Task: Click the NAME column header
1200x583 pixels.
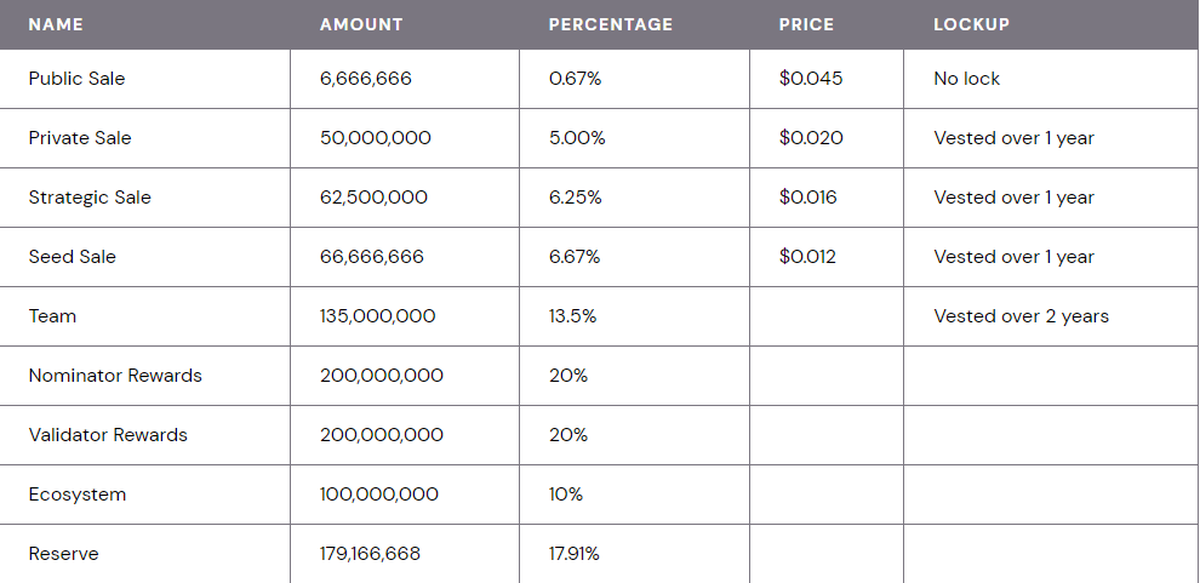Action: 56,25
